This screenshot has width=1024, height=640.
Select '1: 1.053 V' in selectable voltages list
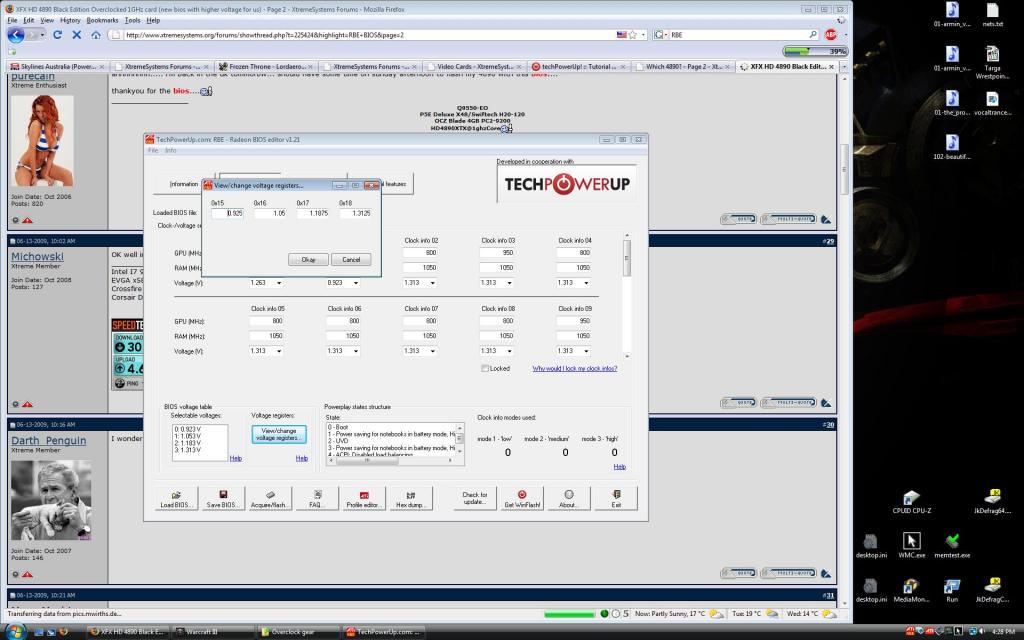click(x=187, y=436)
